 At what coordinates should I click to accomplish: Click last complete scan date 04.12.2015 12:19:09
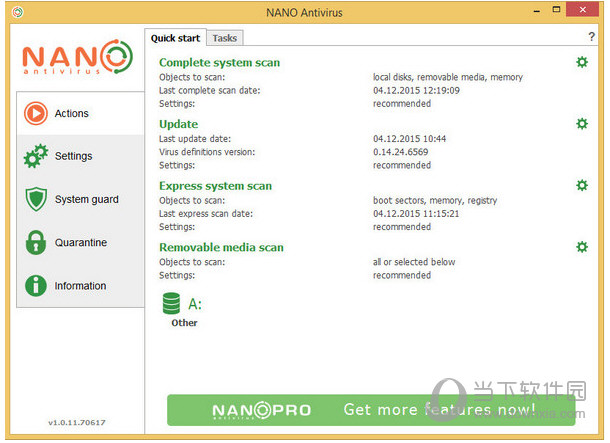(416, 91)
